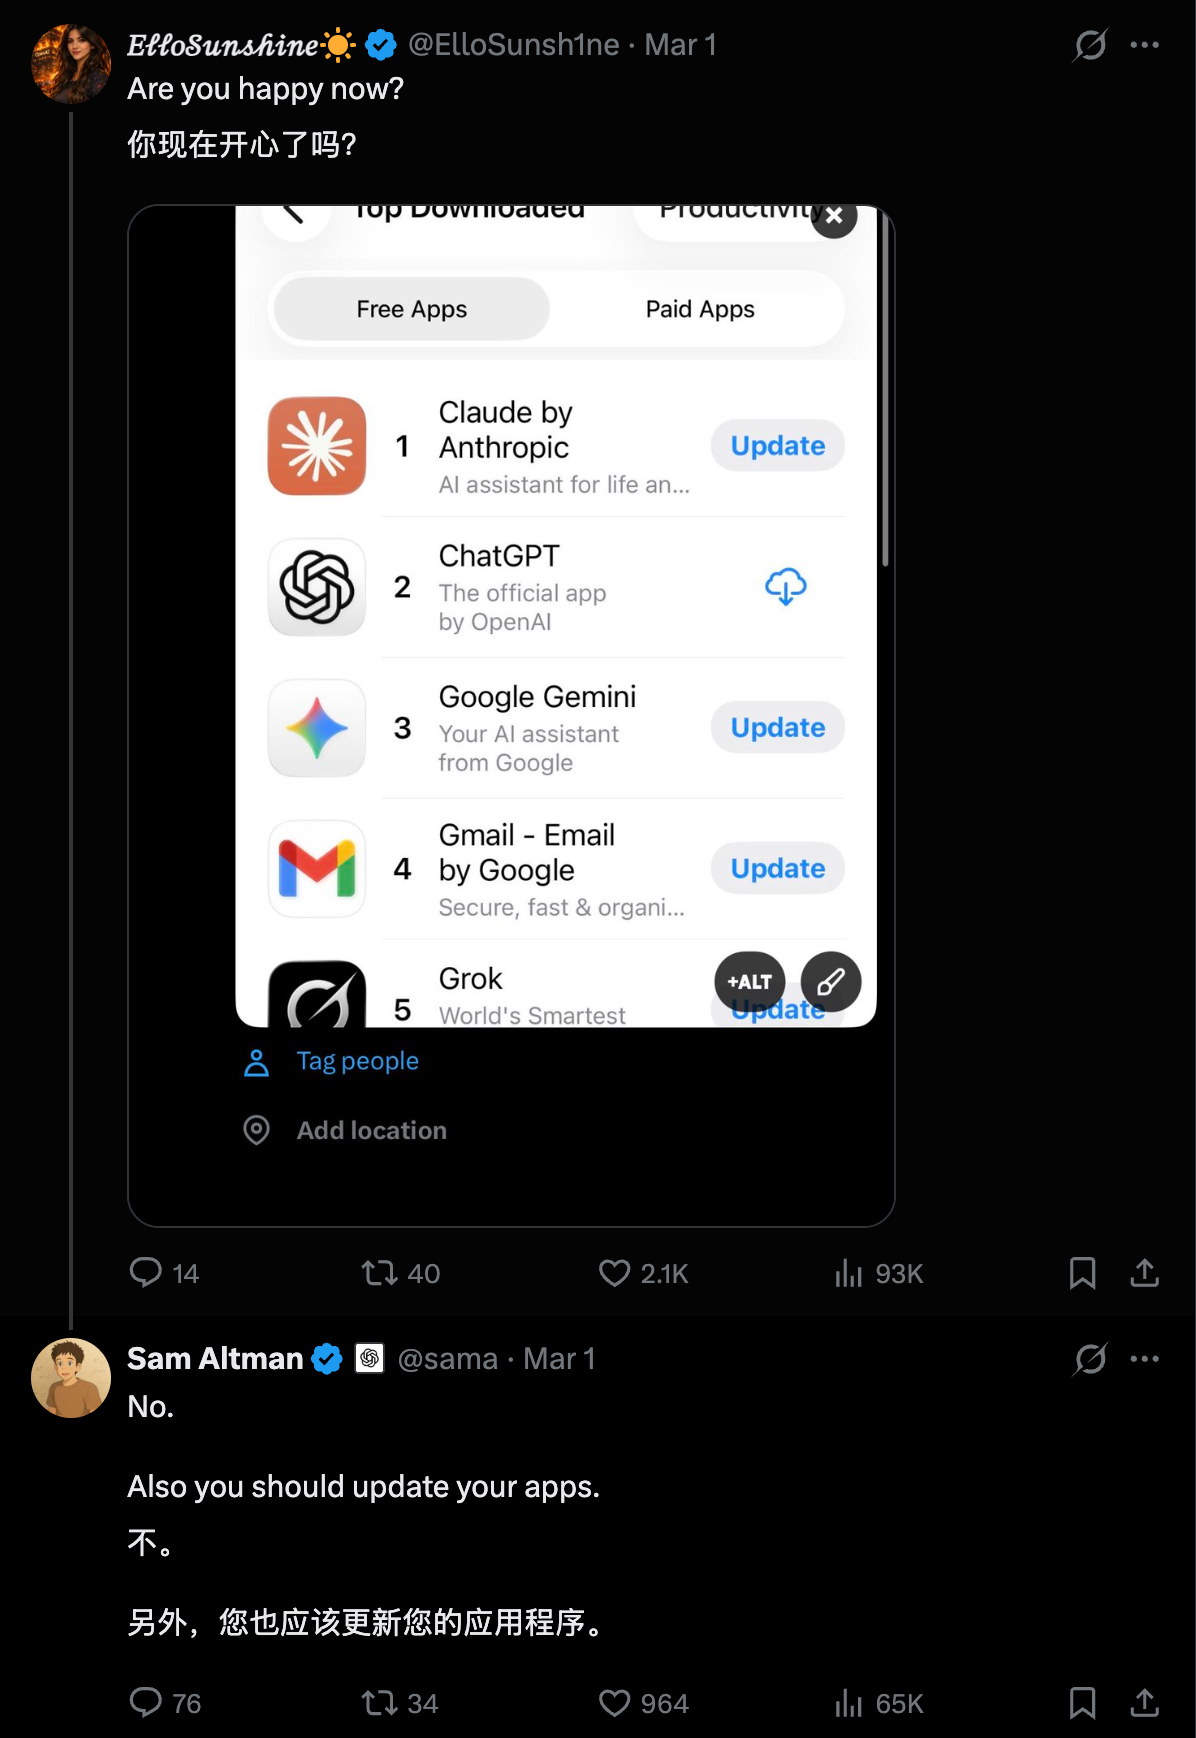Retweet Sam Altman's reply
This screenshot has height=1738, width=1196.
[x=380, y=1702]
